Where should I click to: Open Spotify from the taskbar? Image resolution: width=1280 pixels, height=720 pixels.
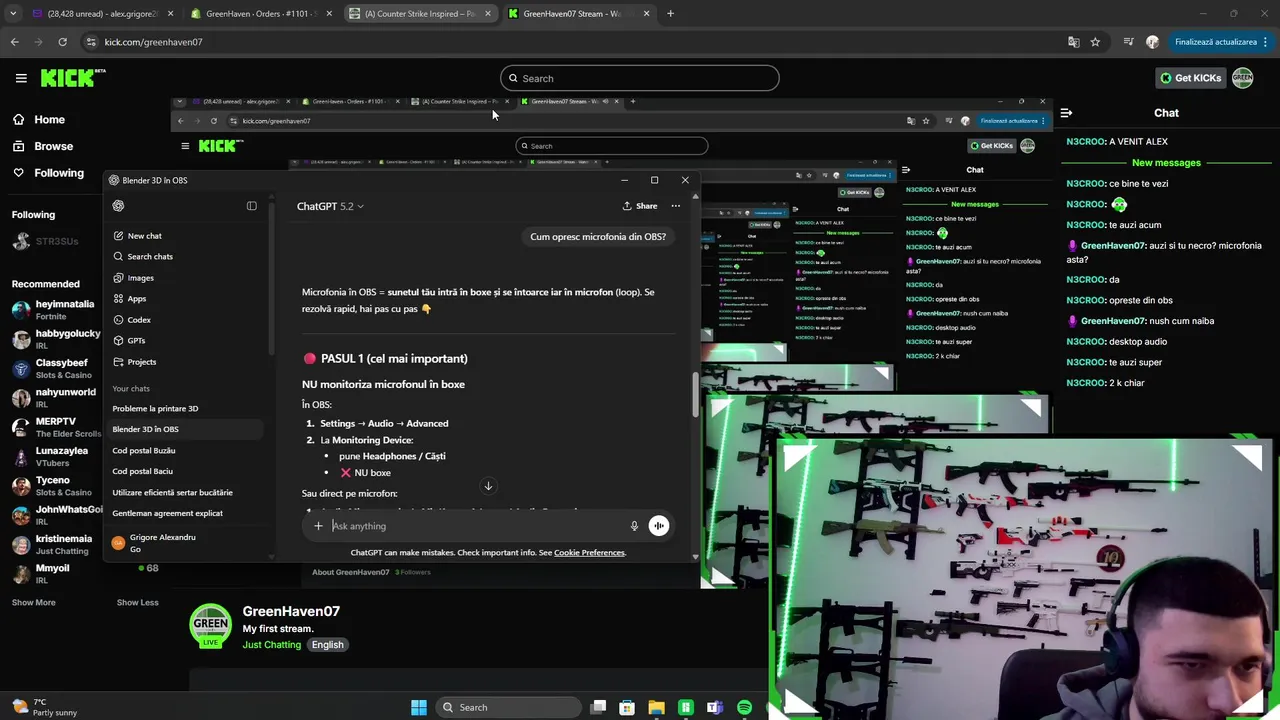click(744, 707)
